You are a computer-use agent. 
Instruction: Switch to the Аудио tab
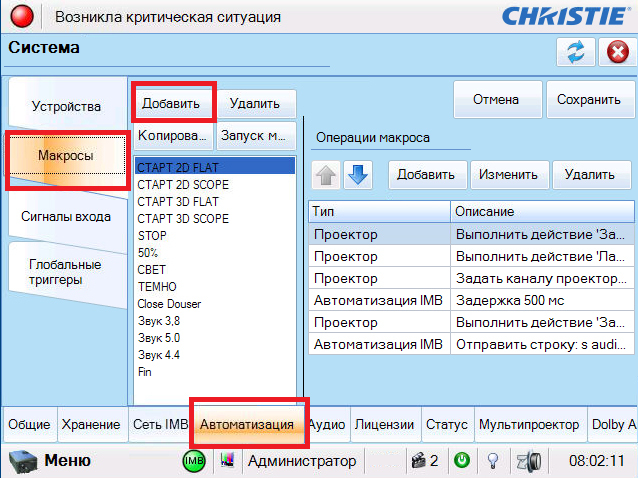pos(327,424)
